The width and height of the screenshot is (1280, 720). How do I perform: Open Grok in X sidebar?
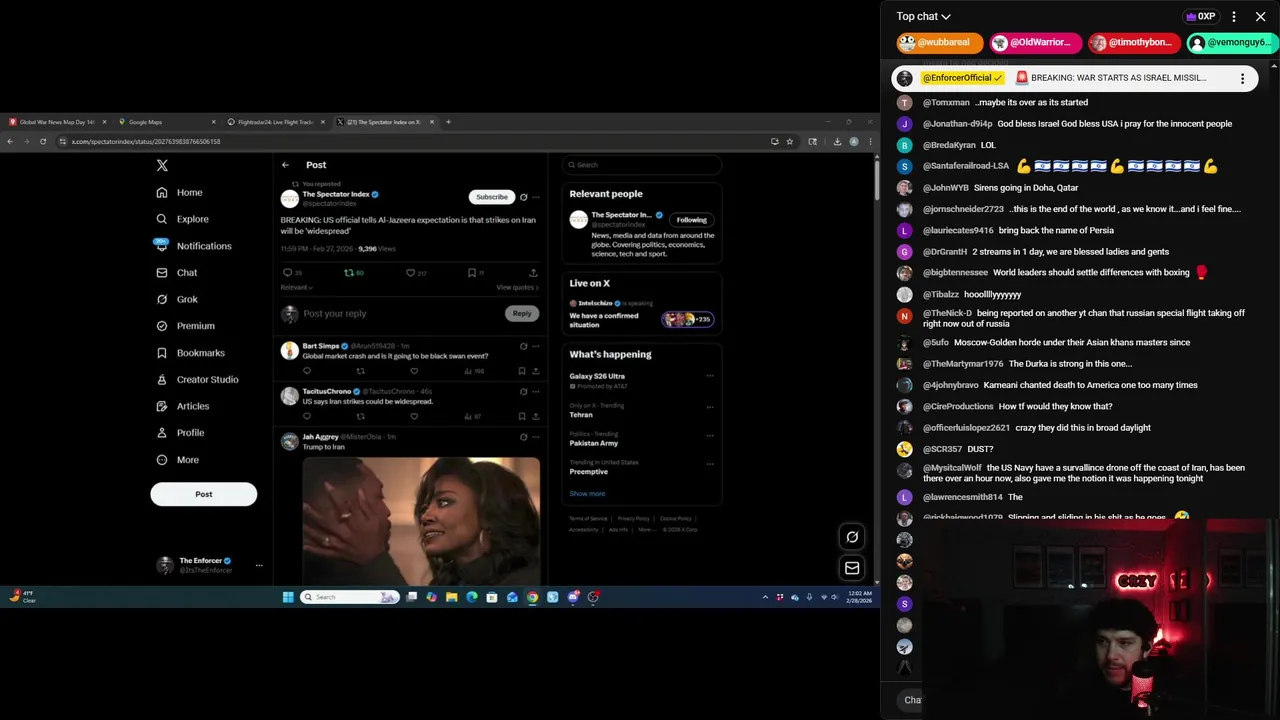click(177, 299)
